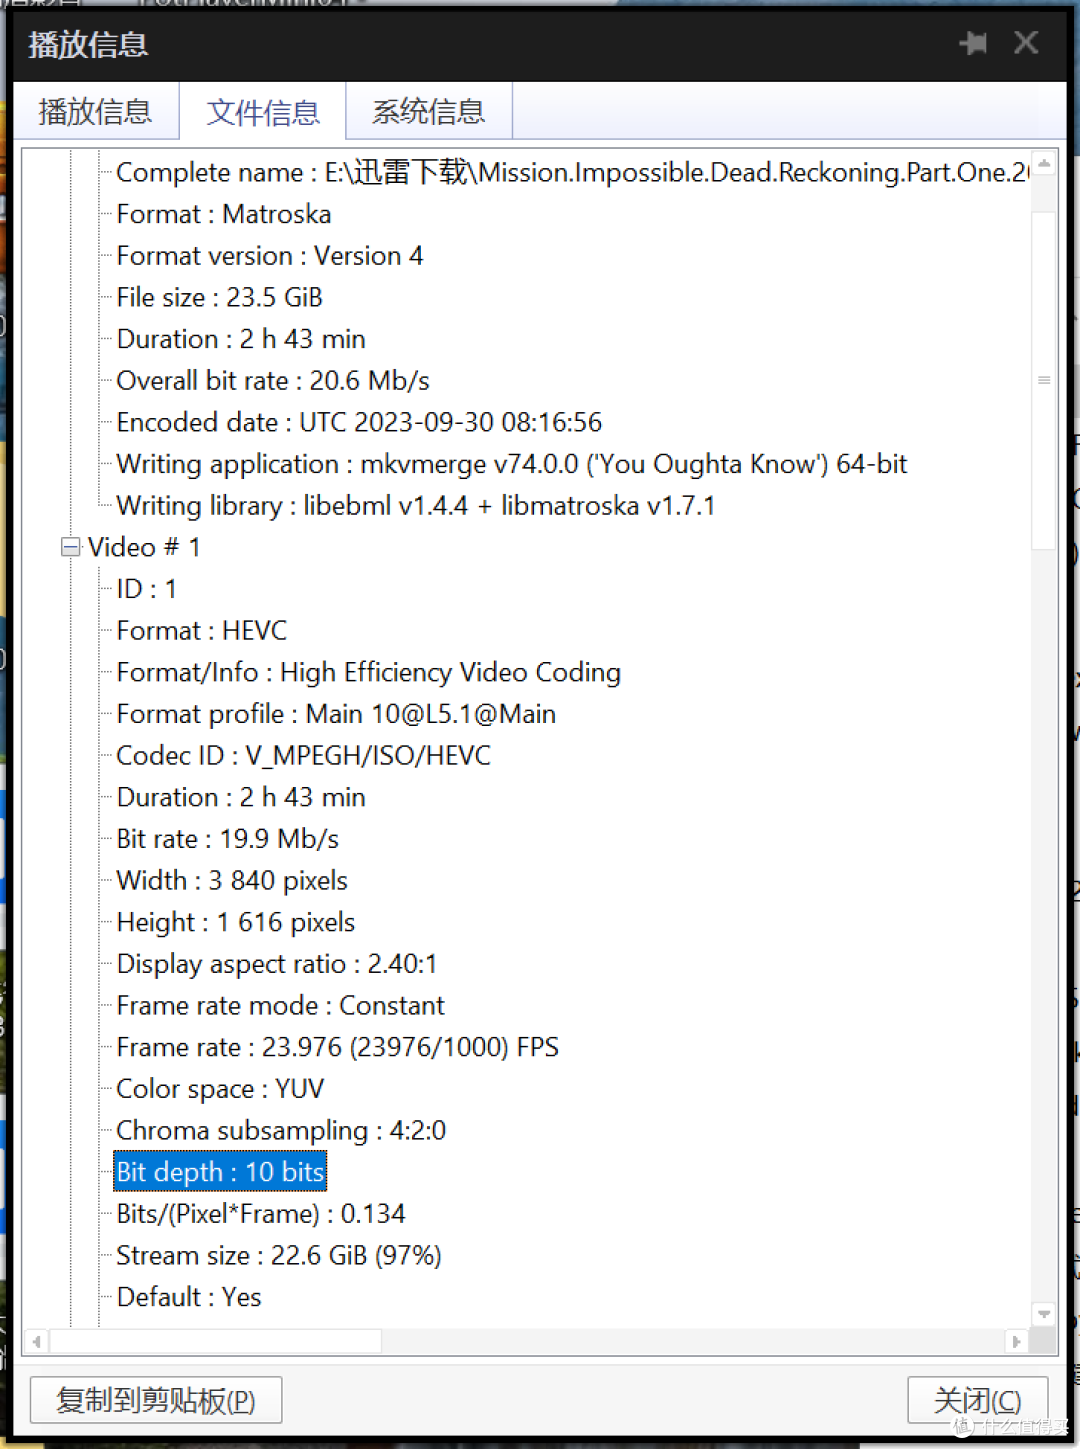
Task: Select the highlighted Bit depth : 10 bits row
Action: (220, 1172)
